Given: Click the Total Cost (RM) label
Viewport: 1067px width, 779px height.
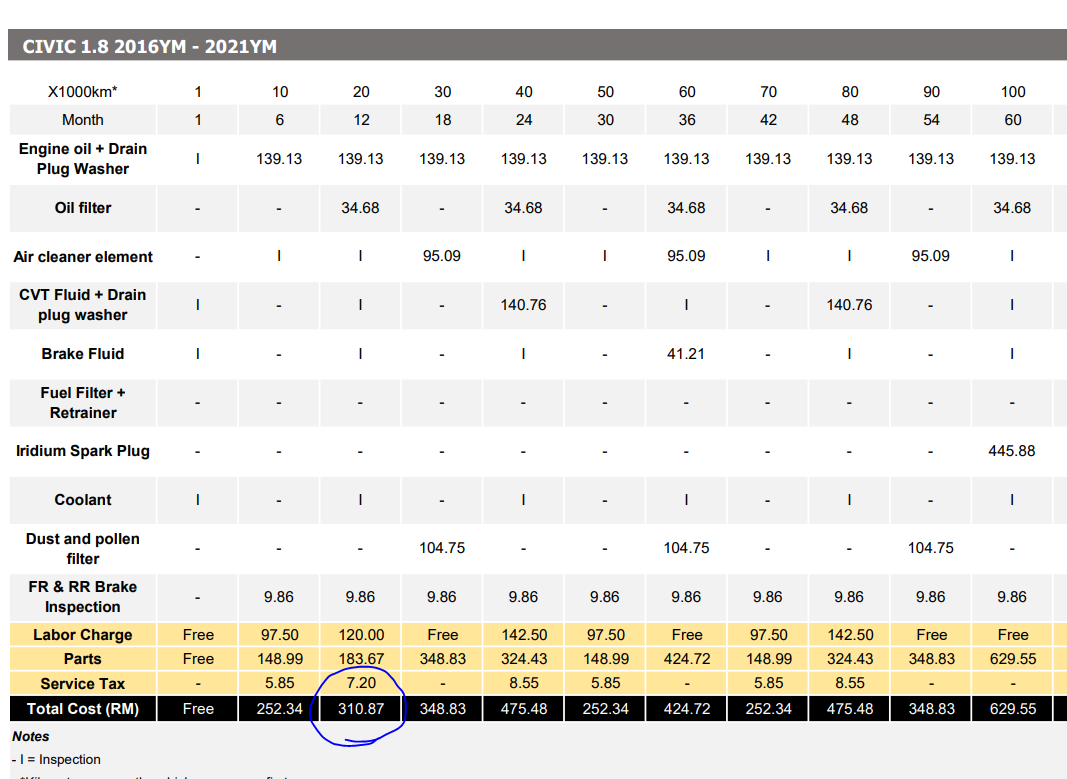Looking at the screenshot, I should coord(82,709).
